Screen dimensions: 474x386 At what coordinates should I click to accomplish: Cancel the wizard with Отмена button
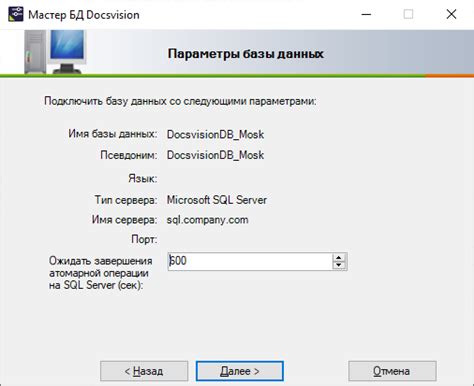[392, 371]
